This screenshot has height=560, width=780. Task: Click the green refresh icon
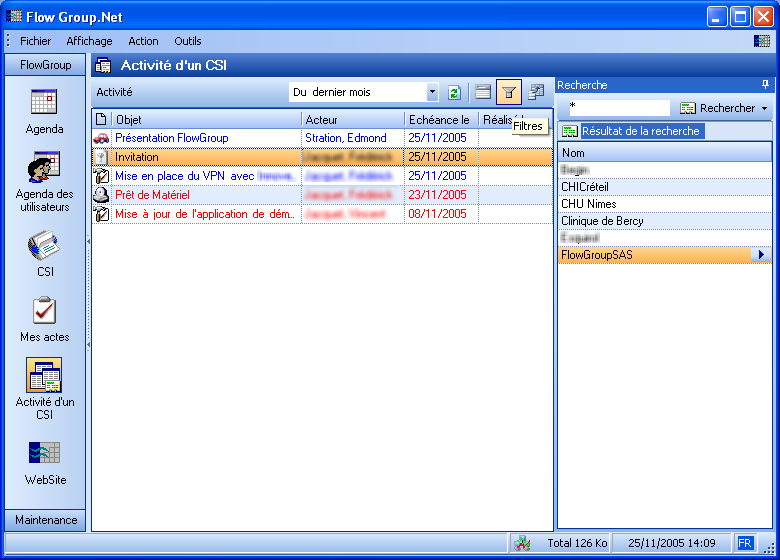point(454,93)
